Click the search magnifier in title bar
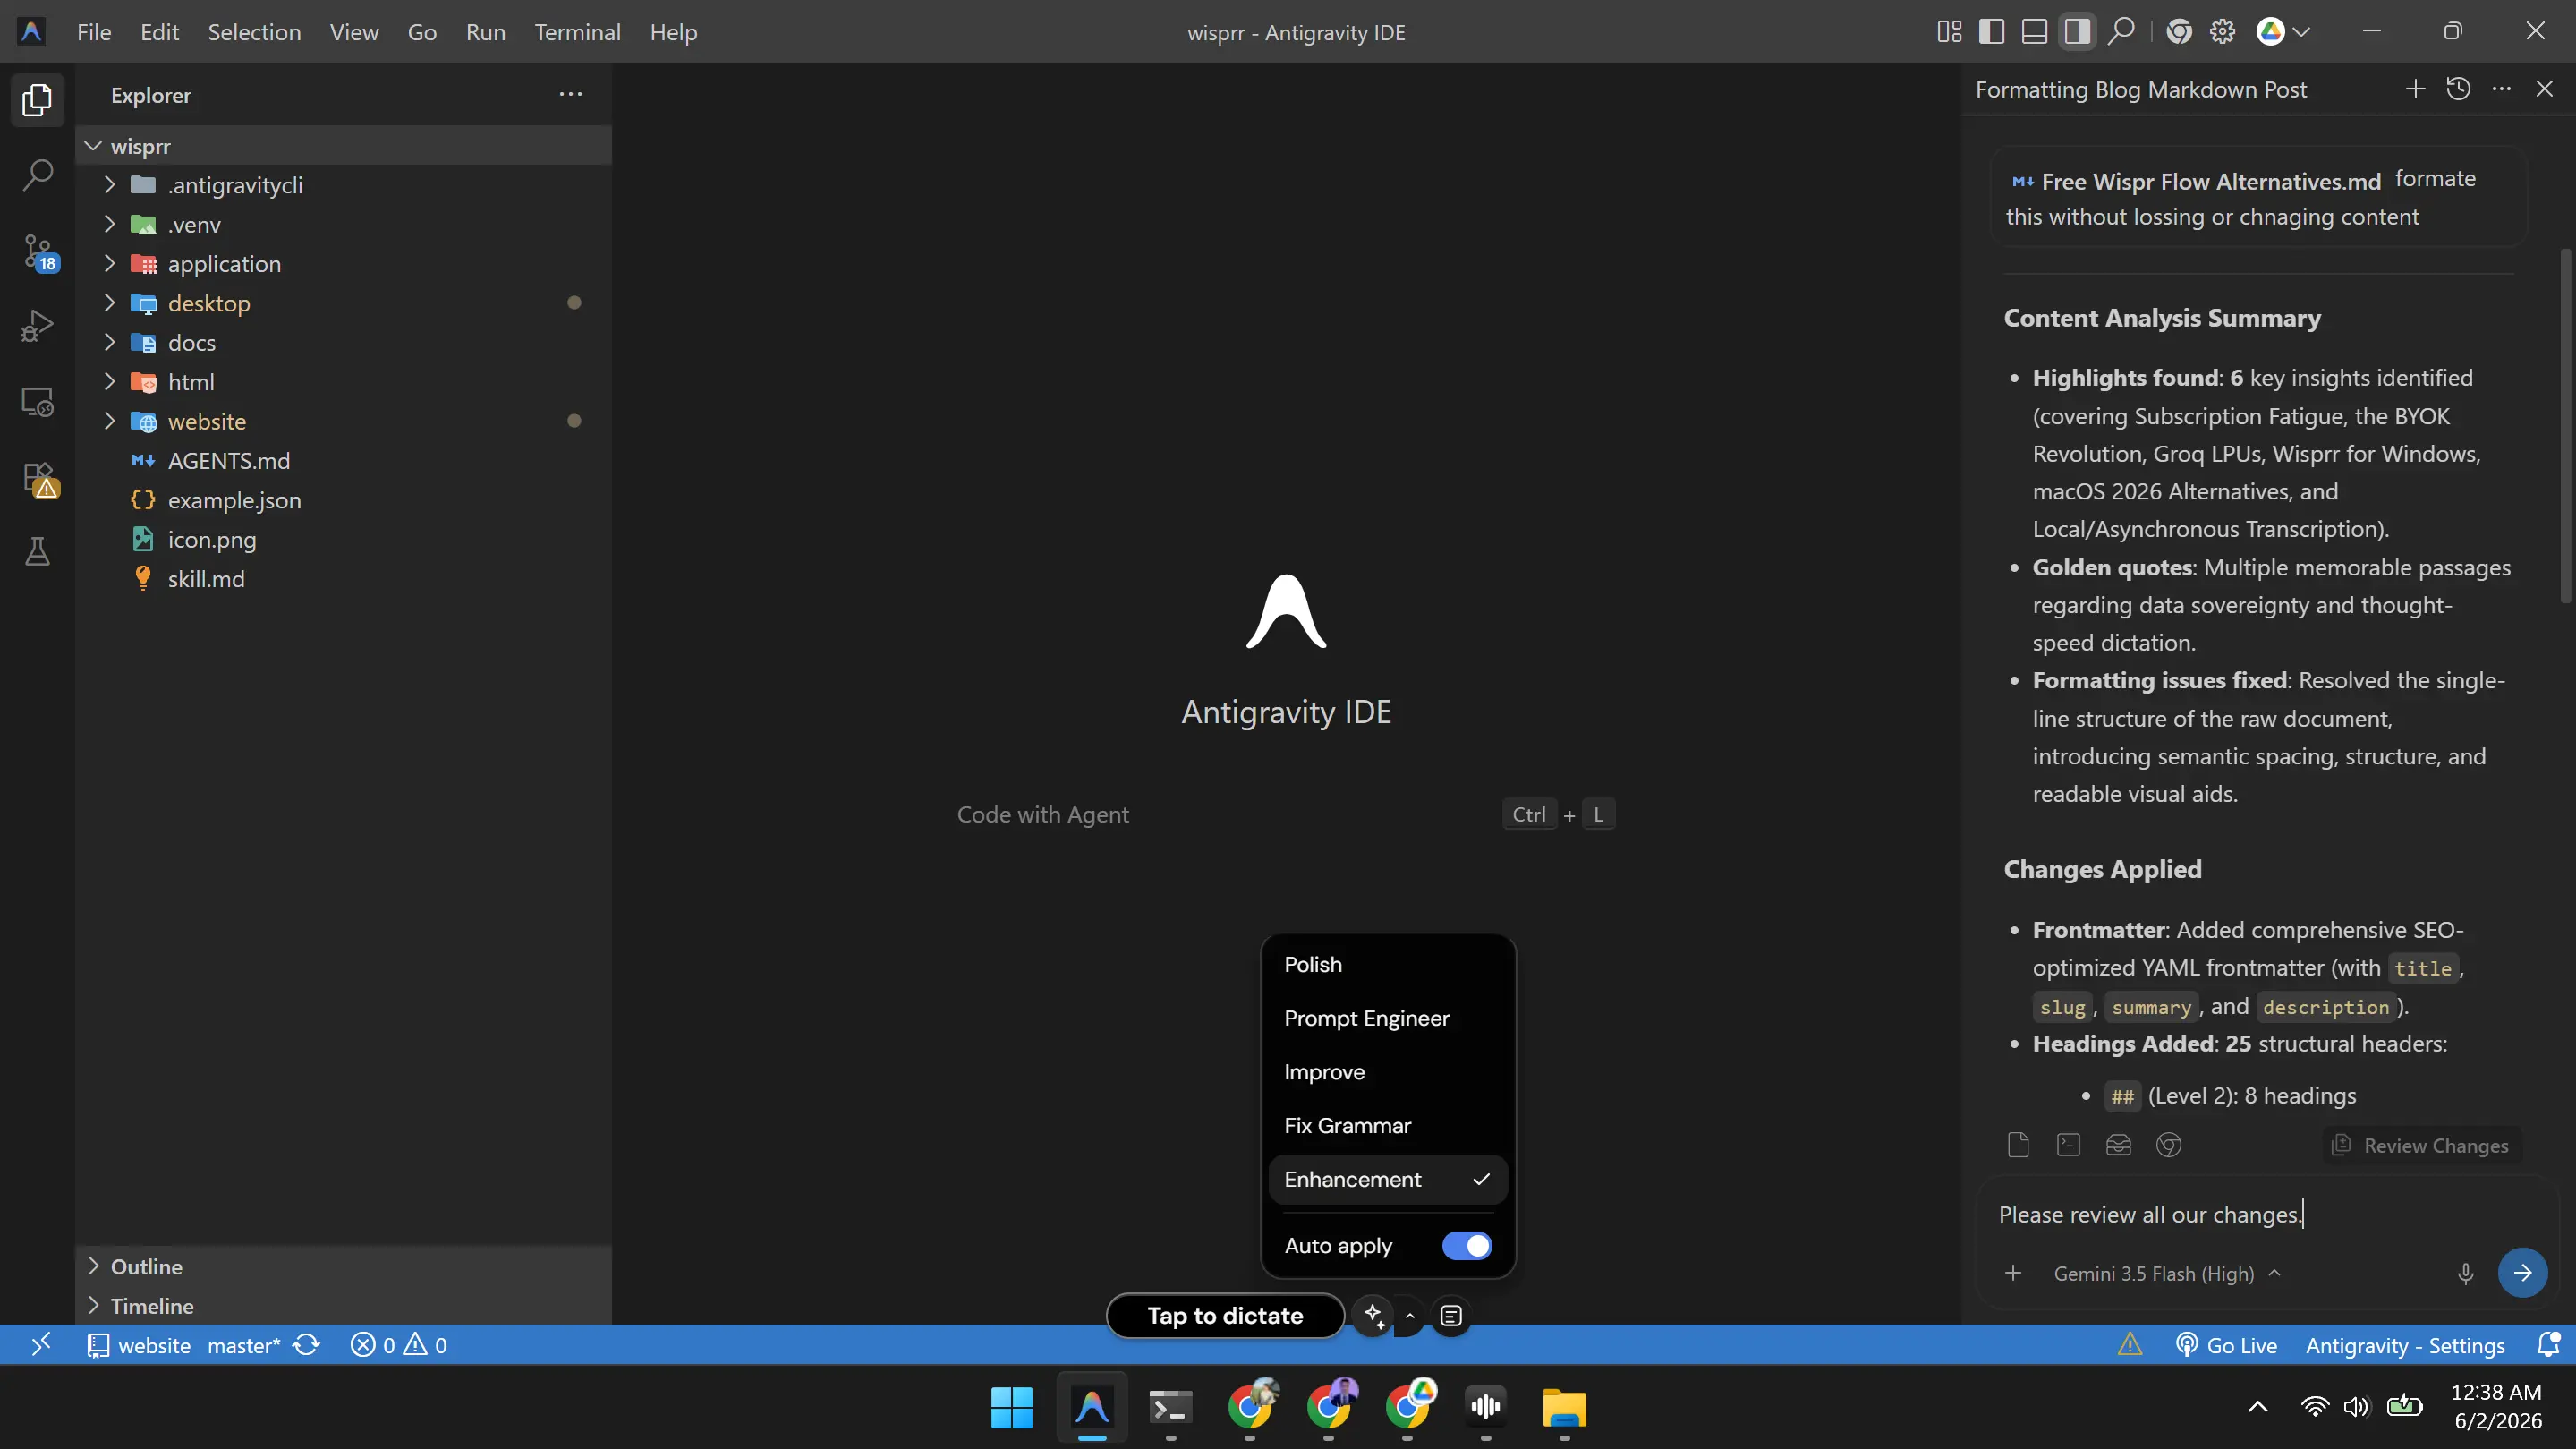 click(x=2120, y=32)
